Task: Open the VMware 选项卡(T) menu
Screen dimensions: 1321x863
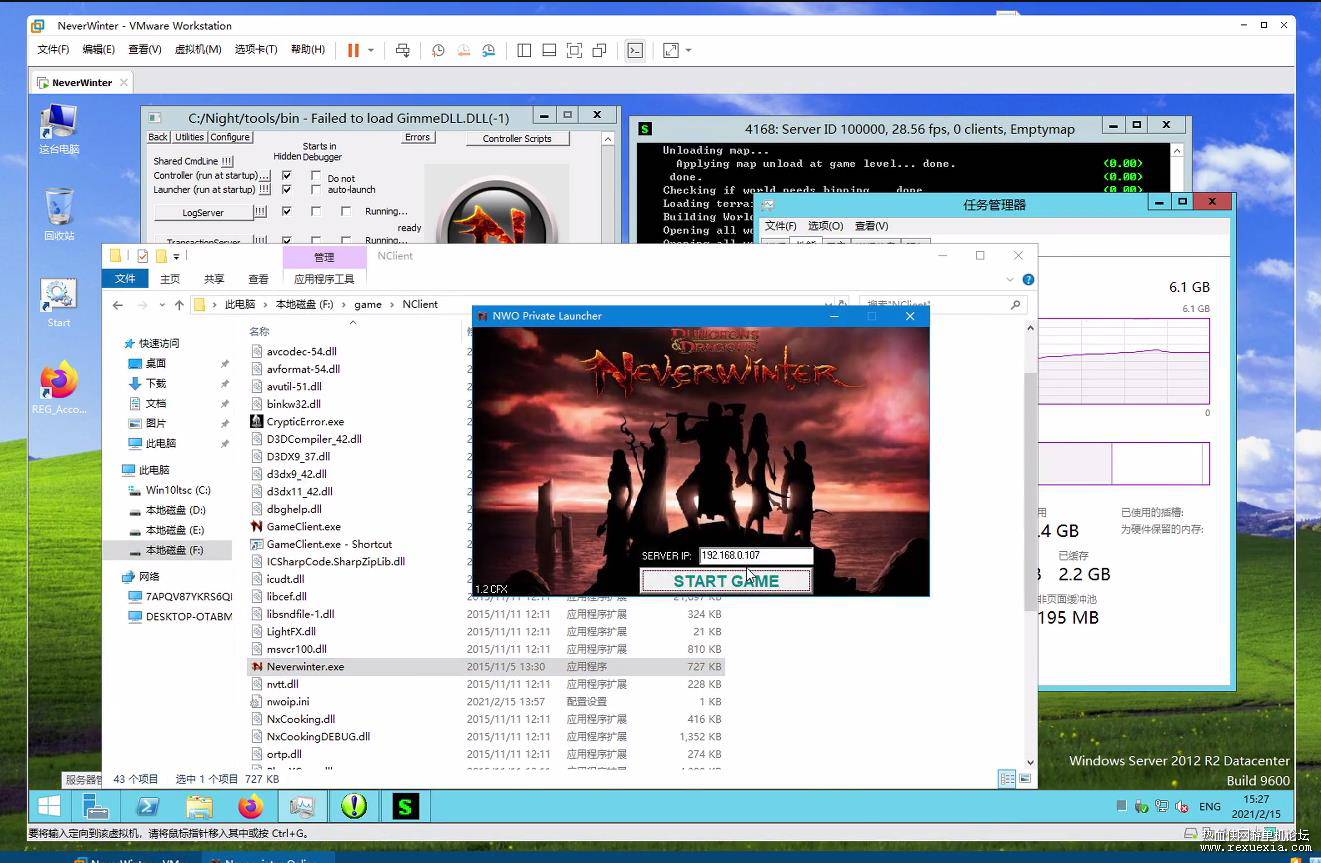Action: pos(256,50)
